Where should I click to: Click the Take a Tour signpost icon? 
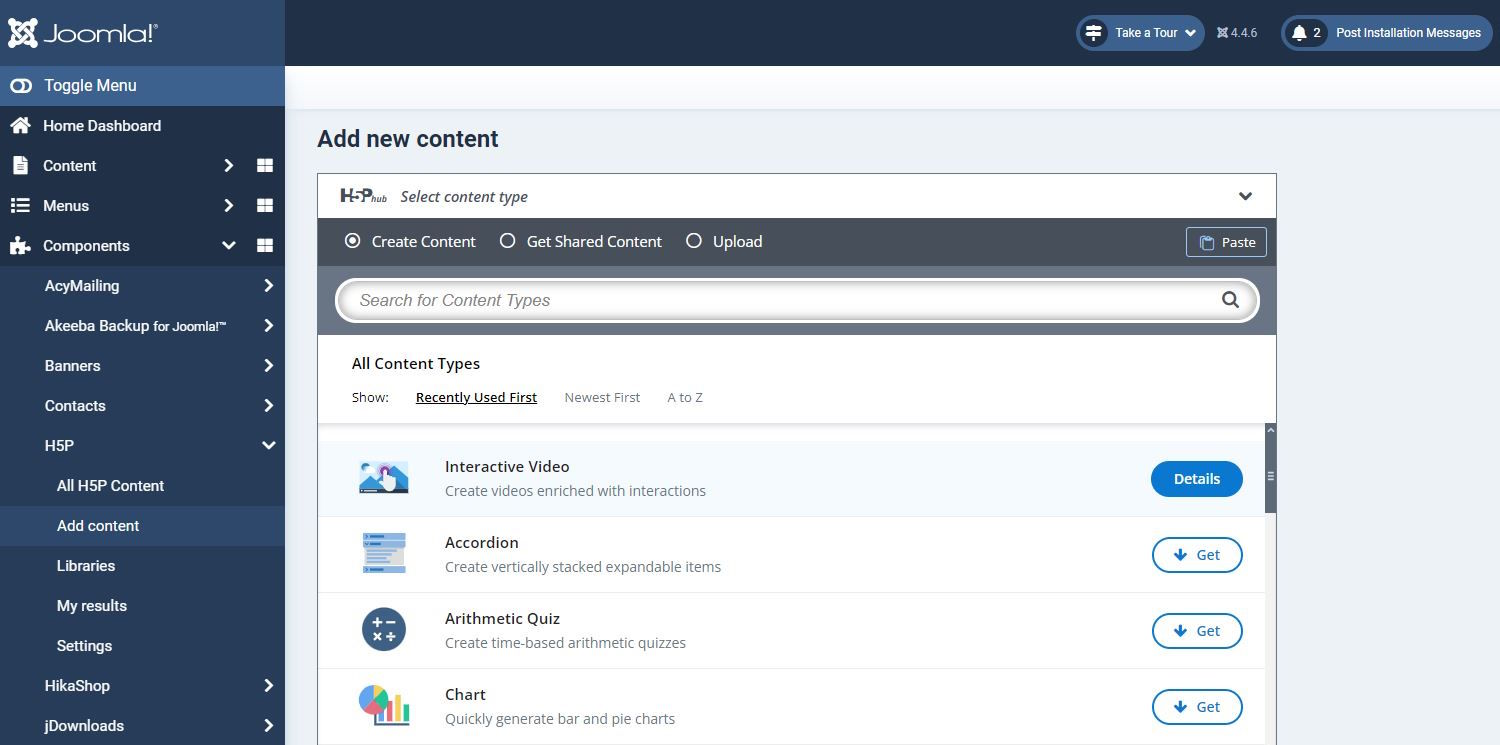coord(1094,33)
